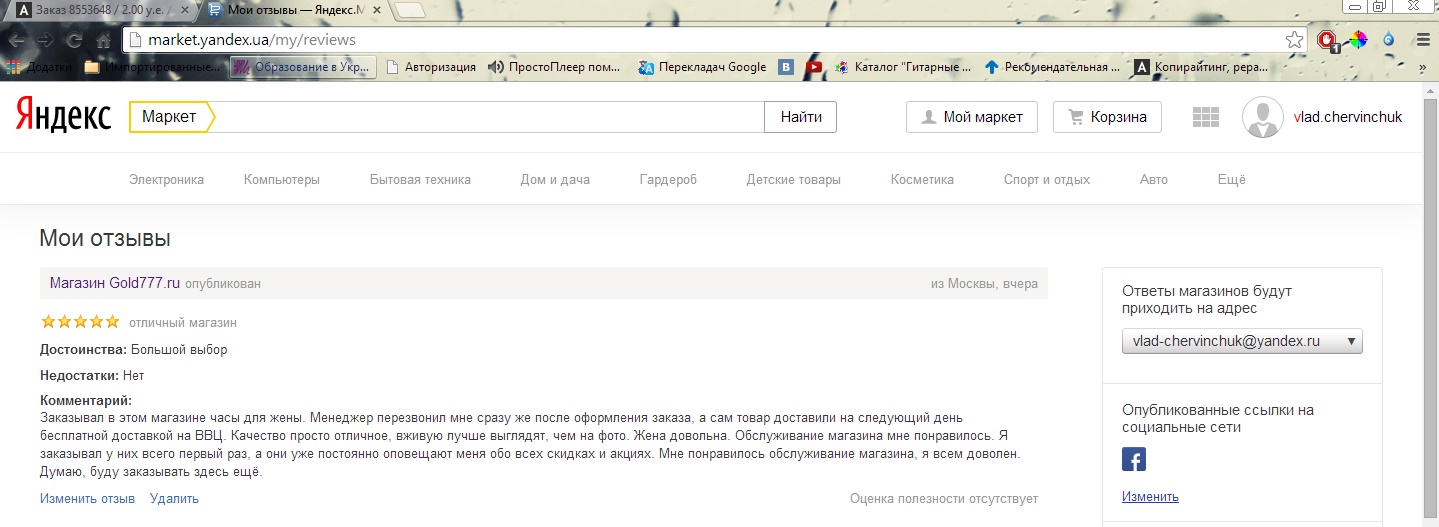Close the Заказ 8553648 tab
This screenshot has height=527, width=1439.
pyautogui.click(x=184, y=10)
